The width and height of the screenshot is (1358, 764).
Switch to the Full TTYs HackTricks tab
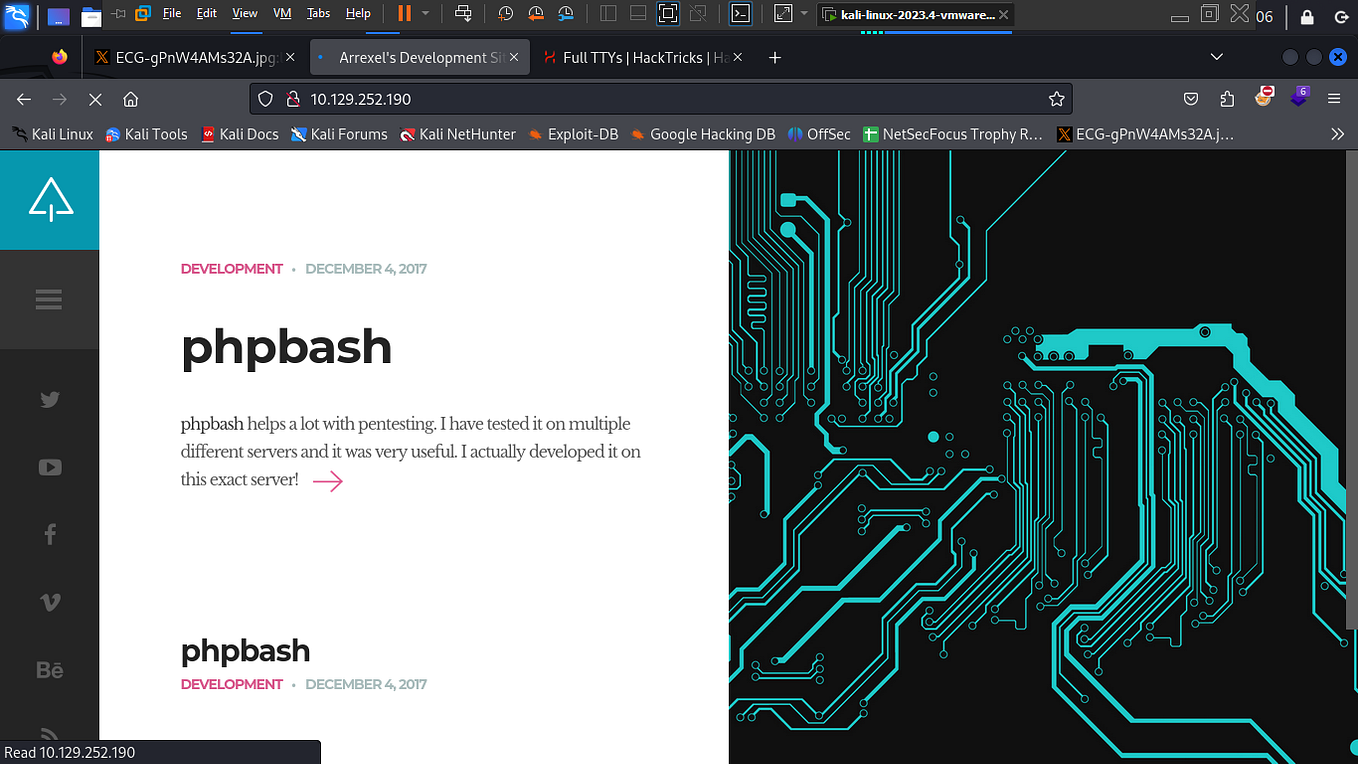[641, 57]
